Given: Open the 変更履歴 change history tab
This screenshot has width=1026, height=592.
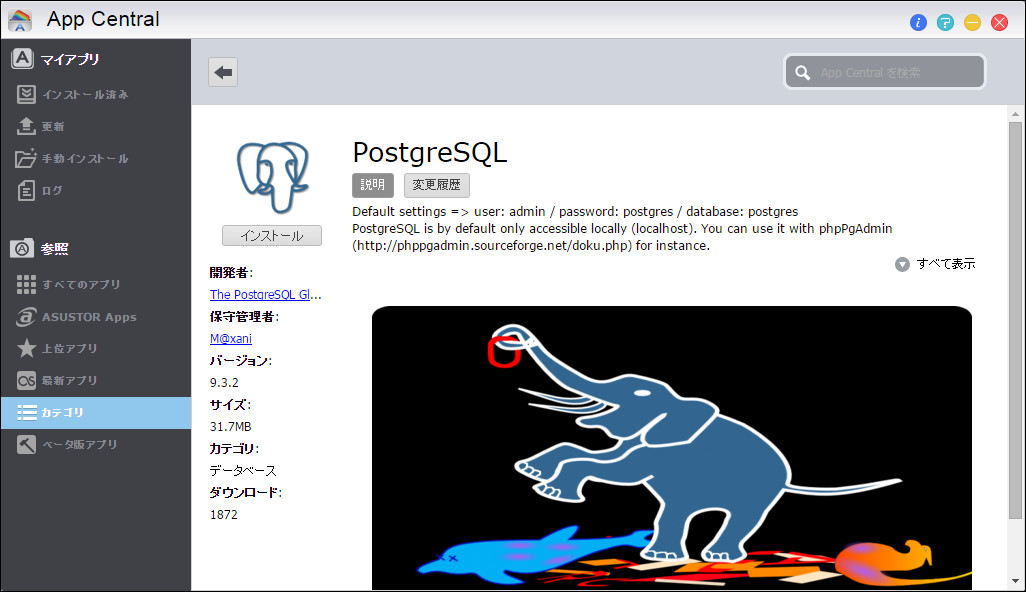Looking at the screenshot, I should coord(436,184).
